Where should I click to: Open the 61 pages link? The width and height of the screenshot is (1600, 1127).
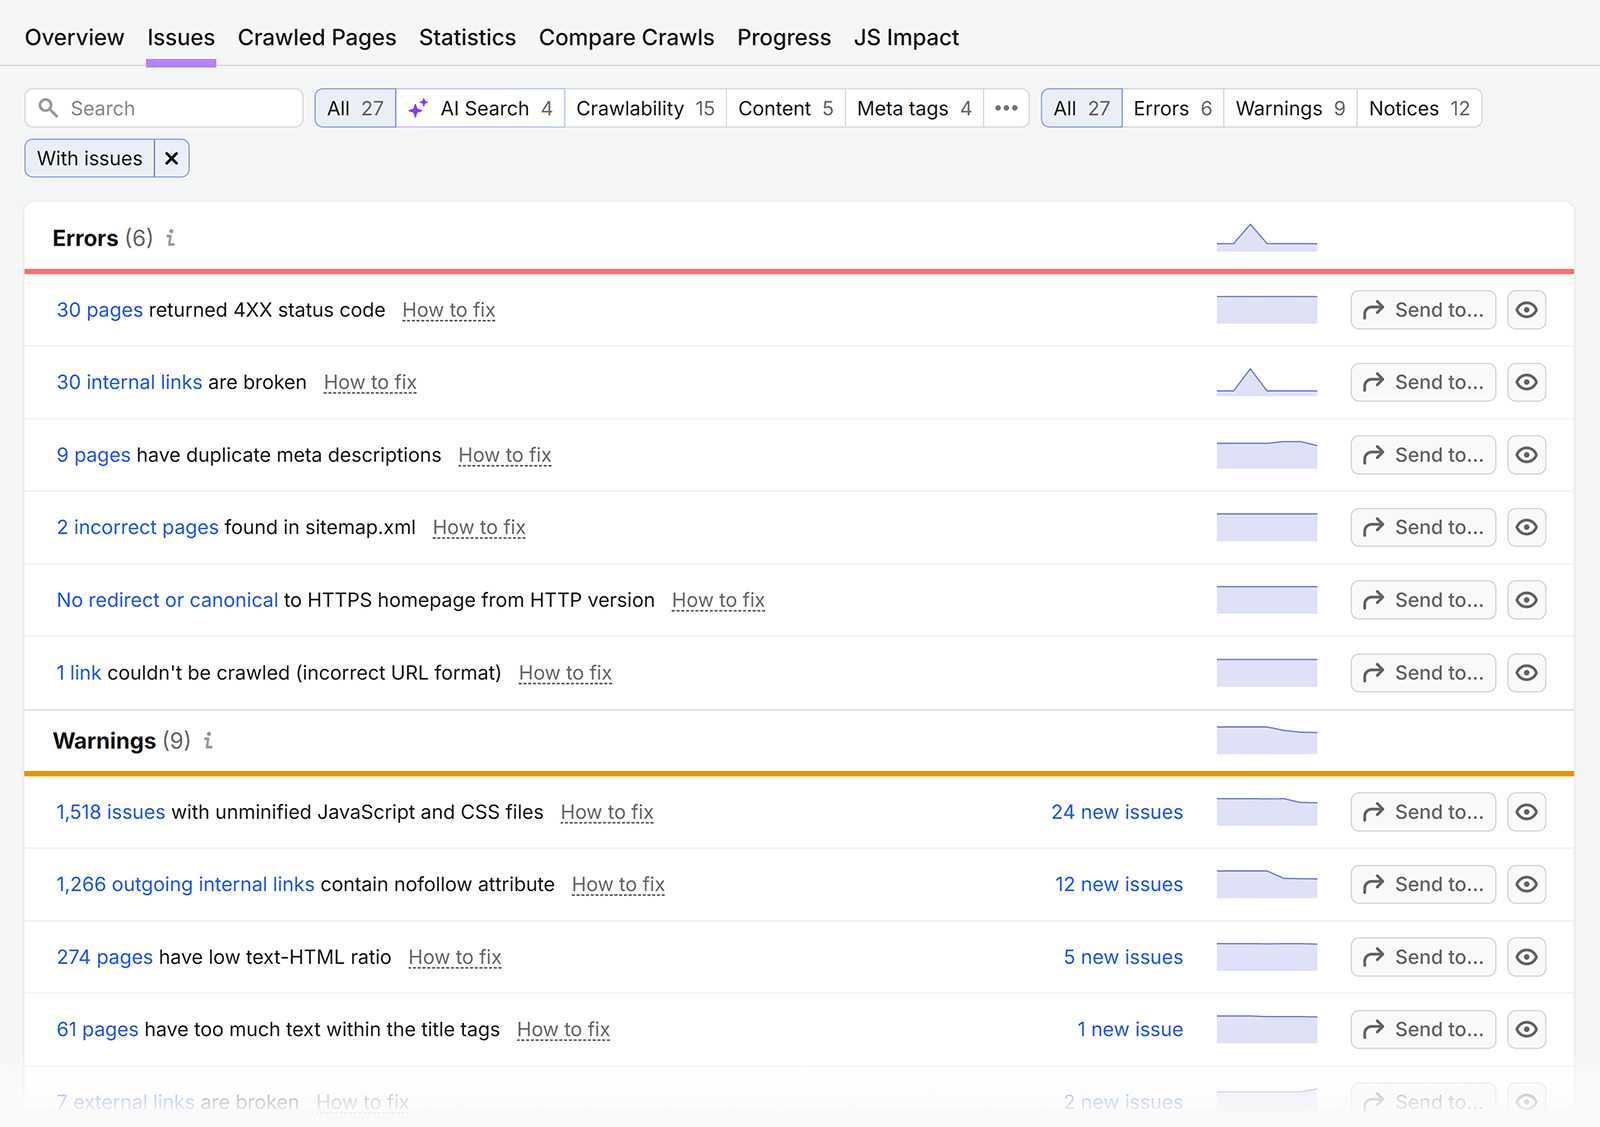coord(98,1029)
